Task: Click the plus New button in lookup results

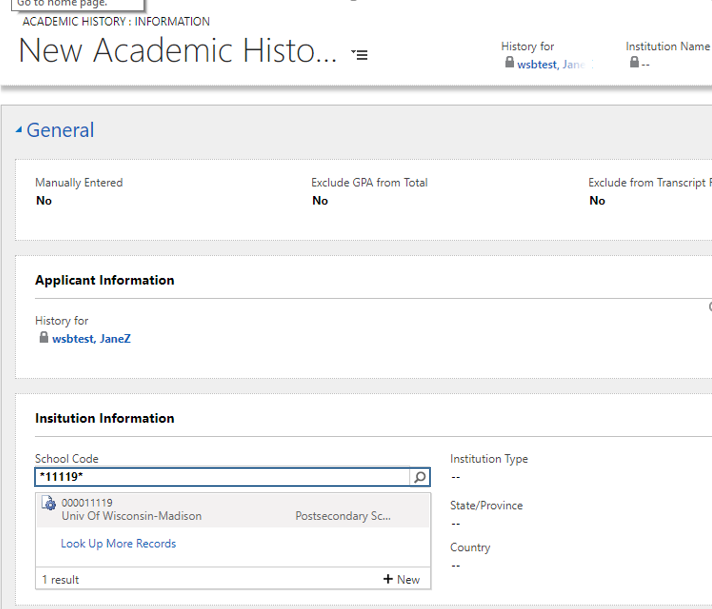Action: click(401, 579)
